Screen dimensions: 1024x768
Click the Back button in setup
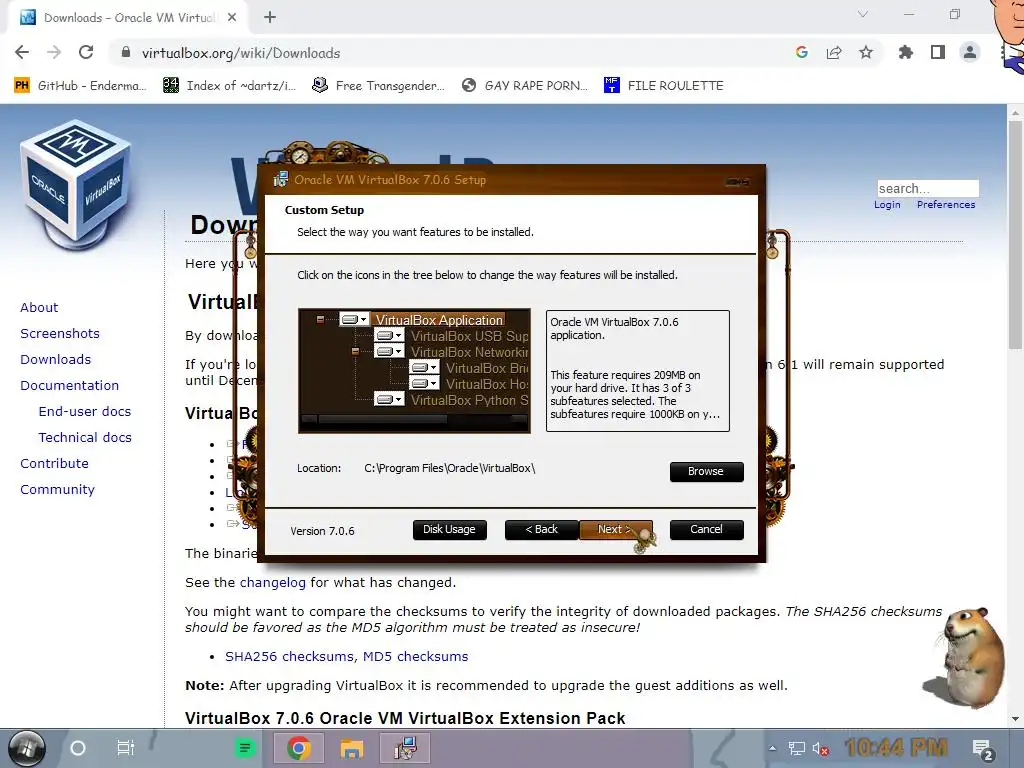[541, 530]
